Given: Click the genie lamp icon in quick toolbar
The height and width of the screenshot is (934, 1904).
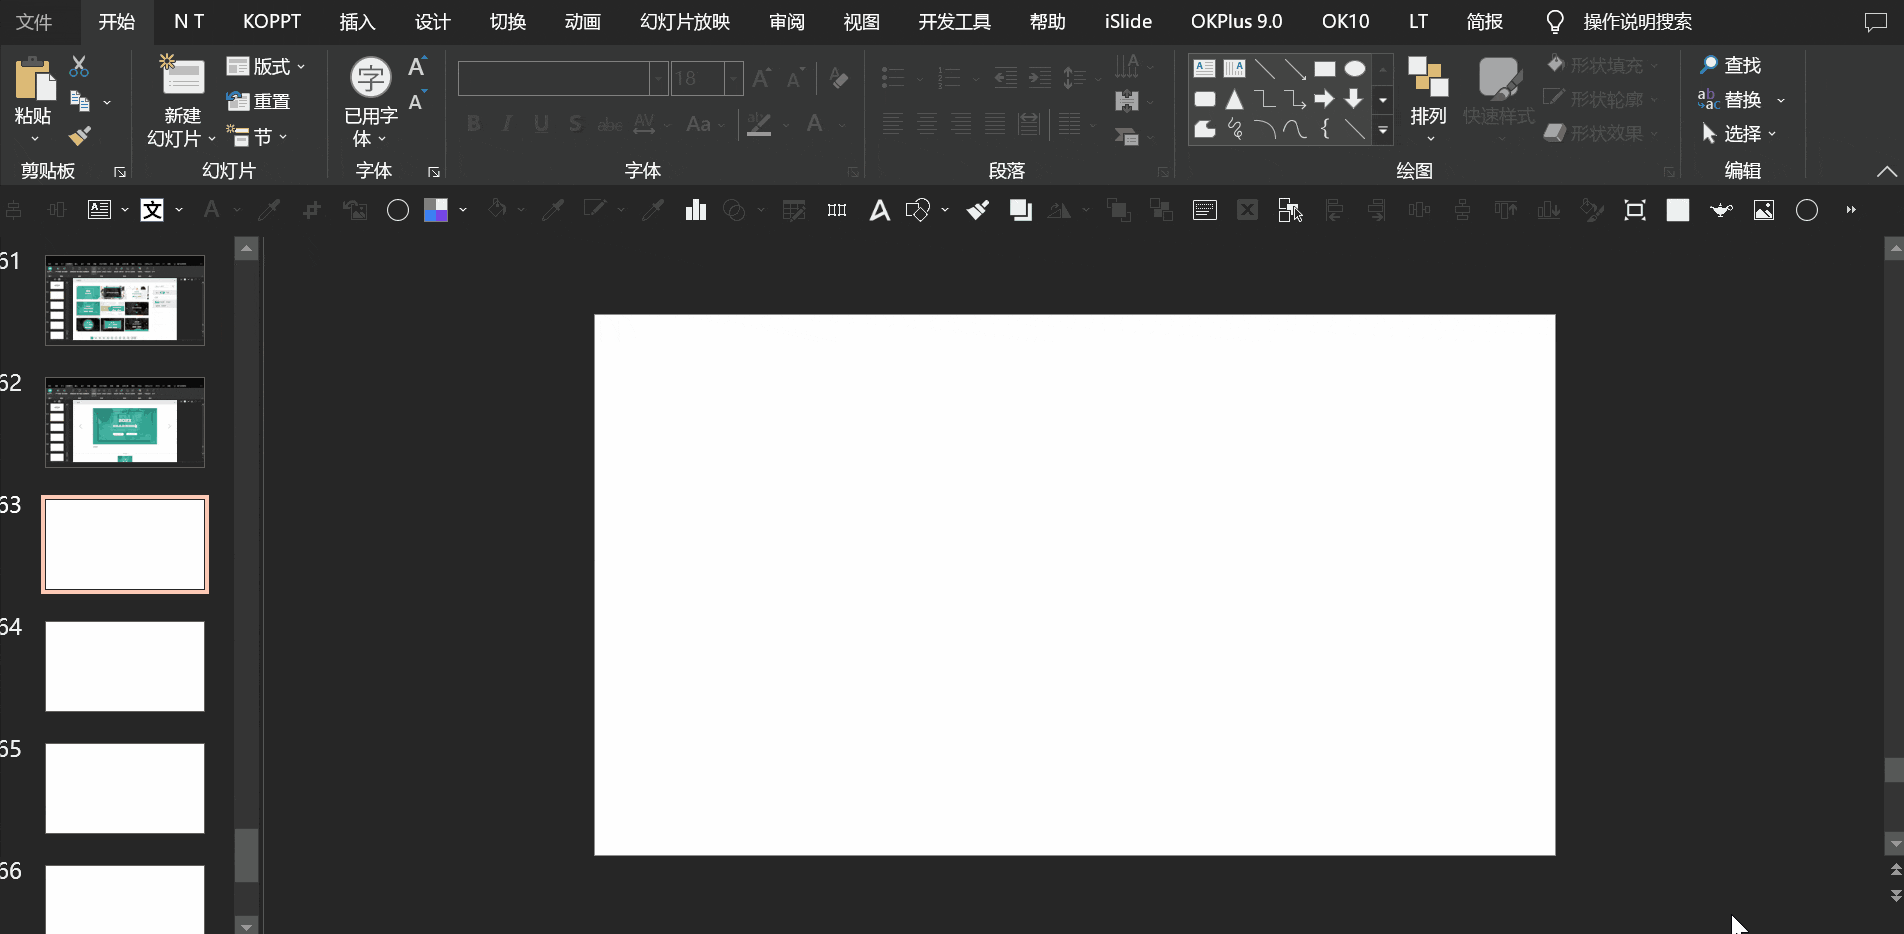Looking at the screenshot, I should coord(1721,210).
